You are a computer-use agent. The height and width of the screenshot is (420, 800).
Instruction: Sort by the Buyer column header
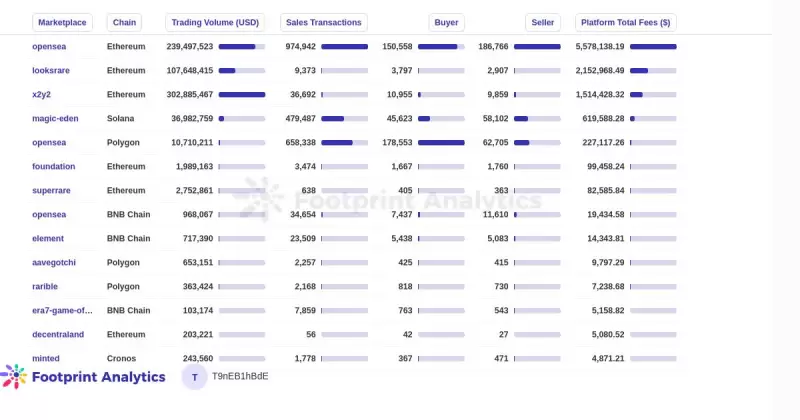(446, 22)
